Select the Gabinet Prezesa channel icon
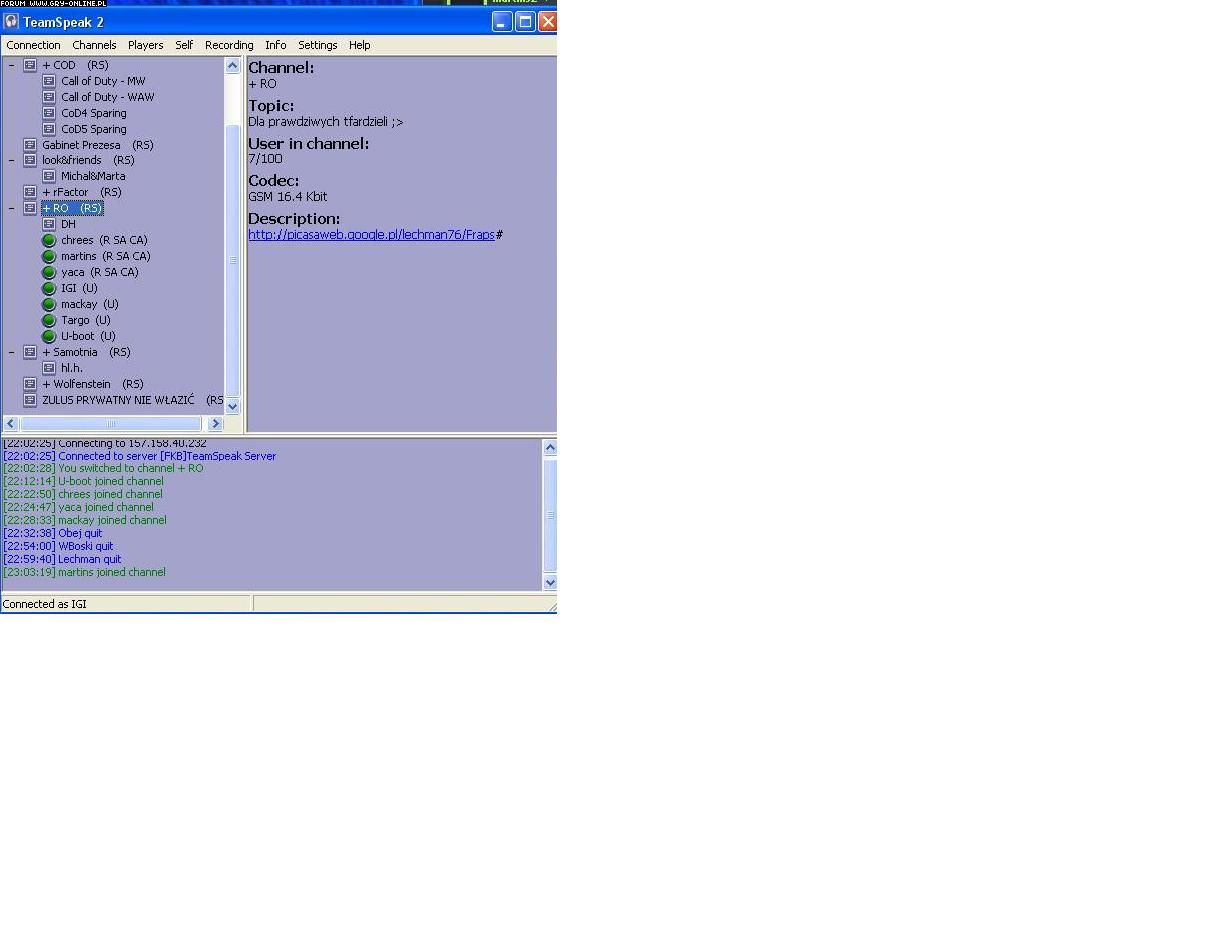The height and width of the screenshot is (948, 1218). [x=30, y=145]
